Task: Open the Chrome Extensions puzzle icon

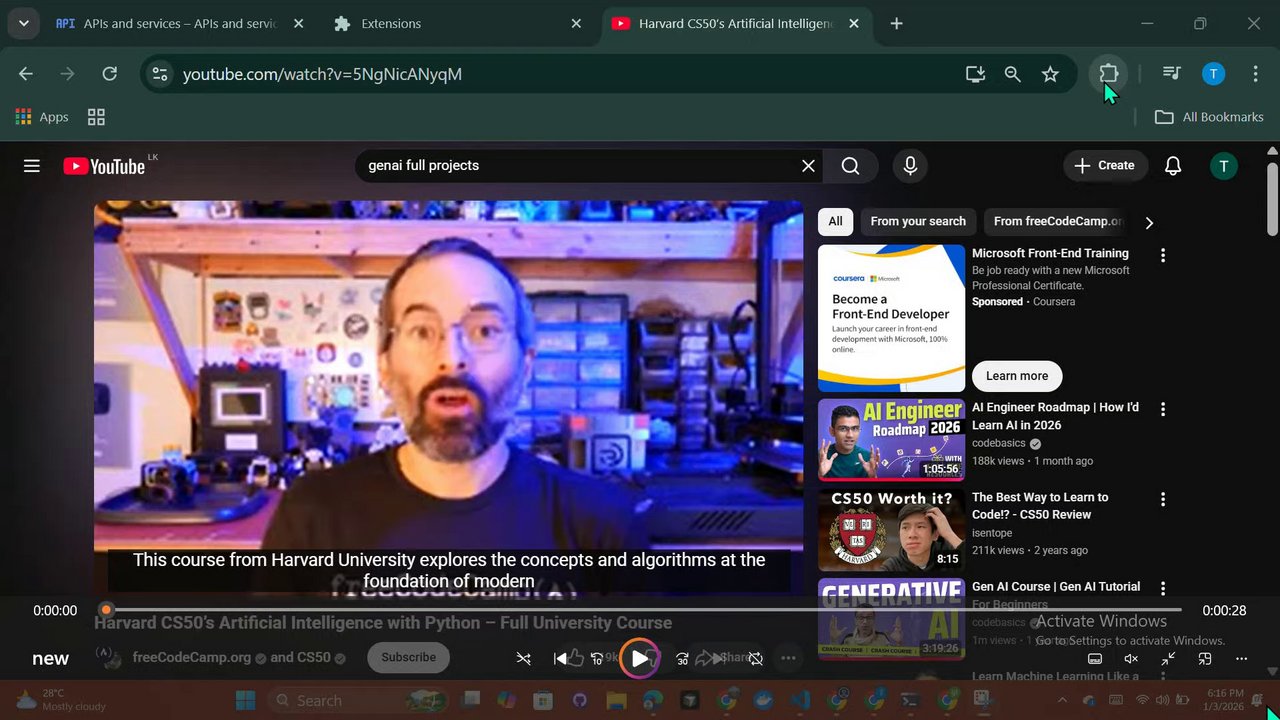Action: pos(1108,74)
